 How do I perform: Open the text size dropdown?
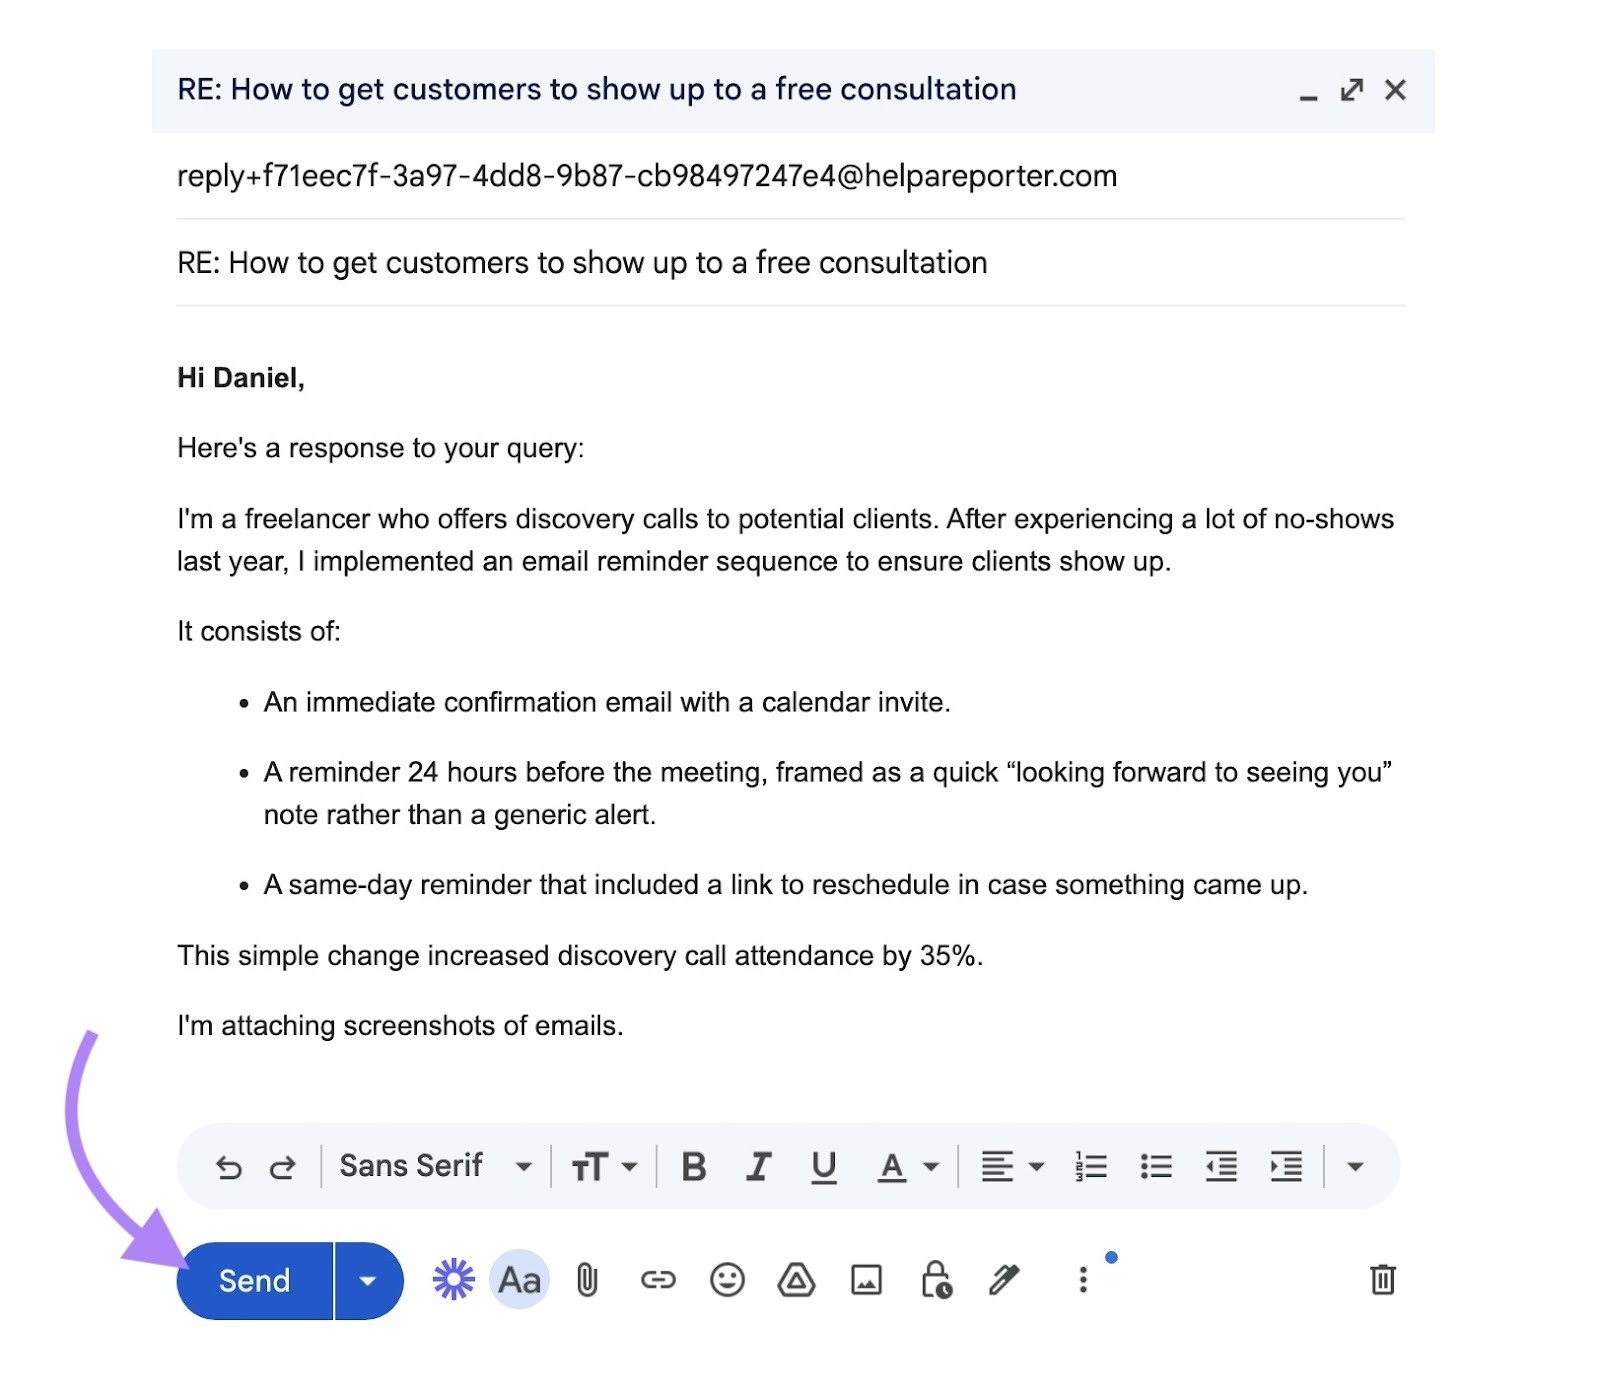(x=600, y=1165)
